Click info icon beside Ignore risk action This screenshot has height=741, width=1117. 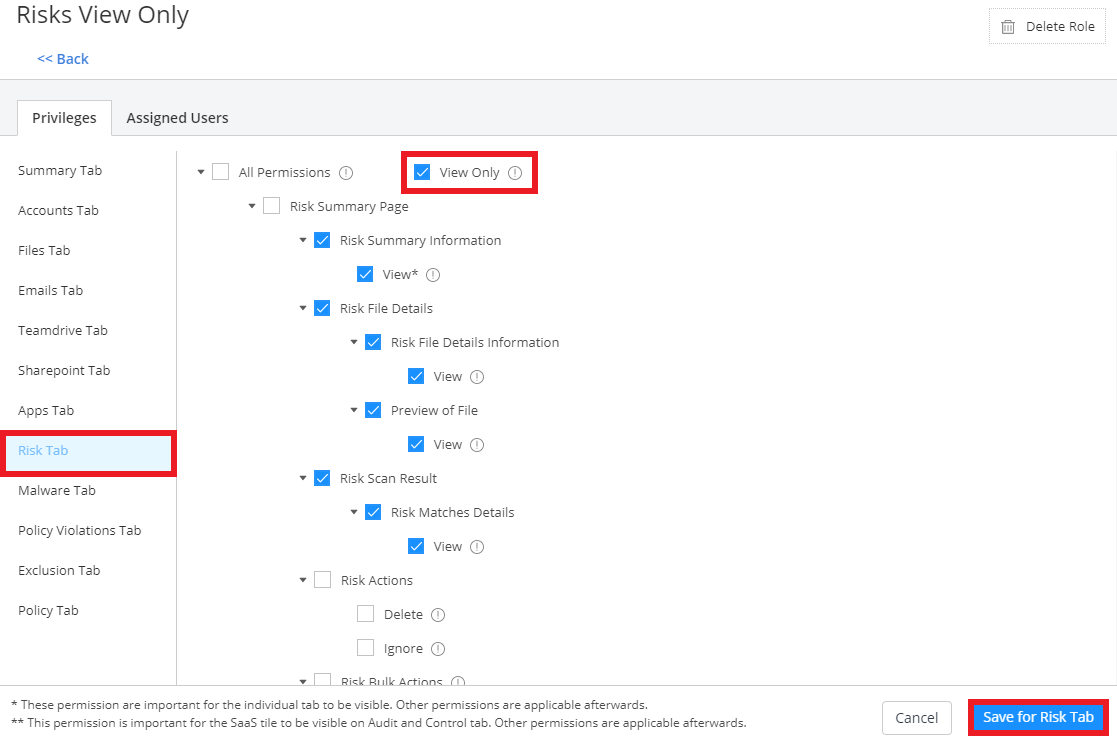tap(438, 649)
